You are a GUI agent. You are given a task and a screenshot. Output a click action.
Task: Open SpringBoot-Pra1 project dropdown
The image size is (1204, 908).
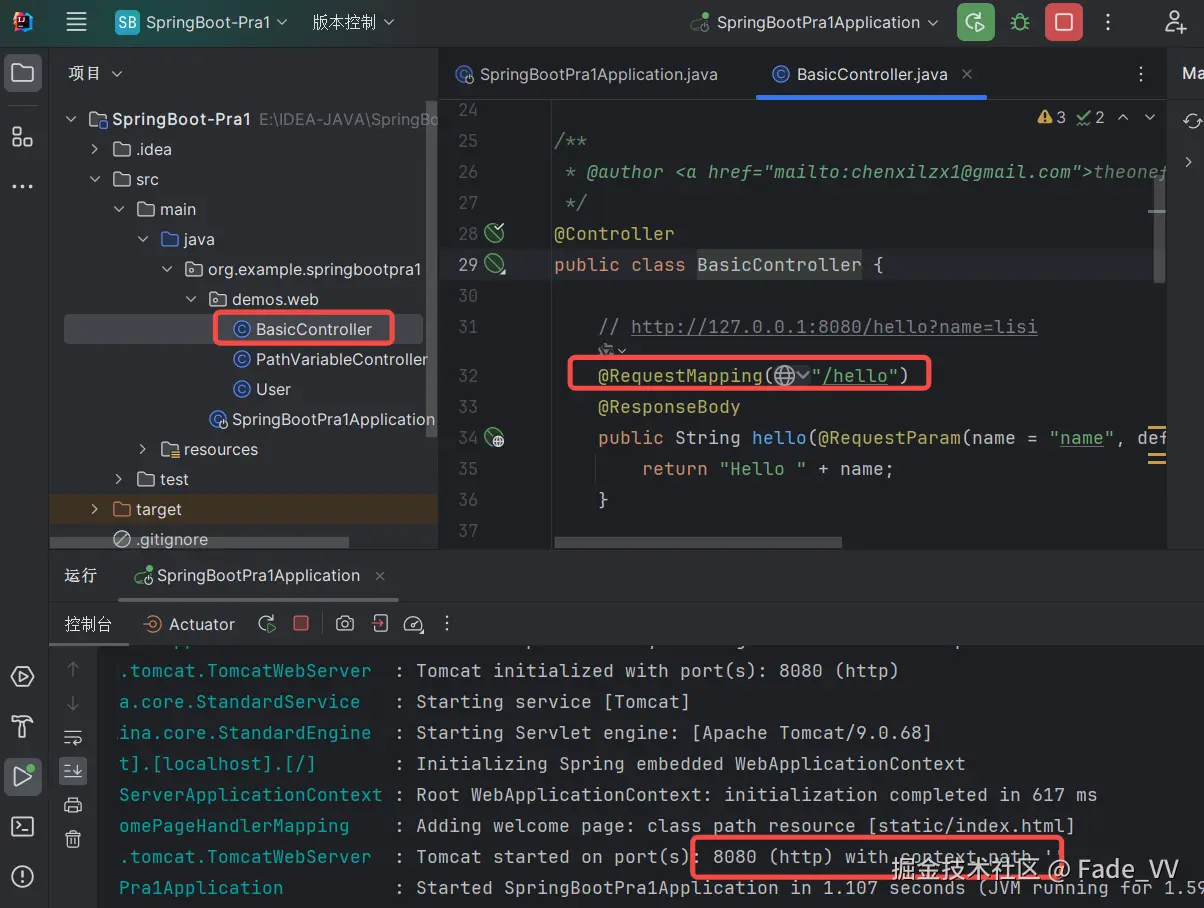(203, 22)
